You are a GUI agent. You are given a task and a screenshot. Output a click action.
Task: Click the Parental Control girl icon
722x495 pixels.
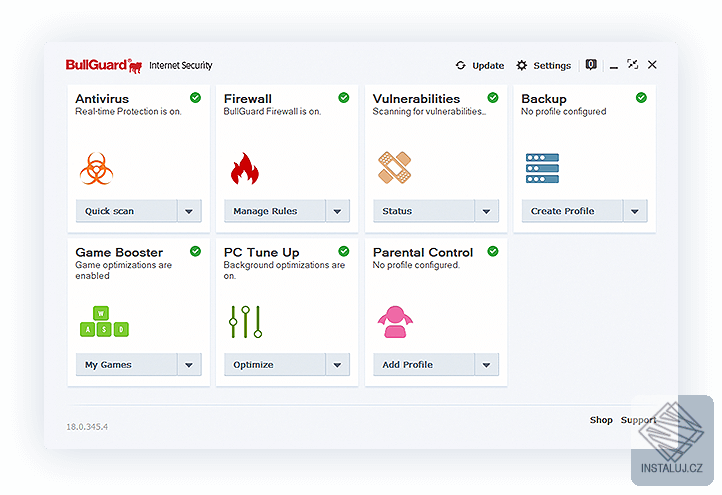[x=395, y=321]
